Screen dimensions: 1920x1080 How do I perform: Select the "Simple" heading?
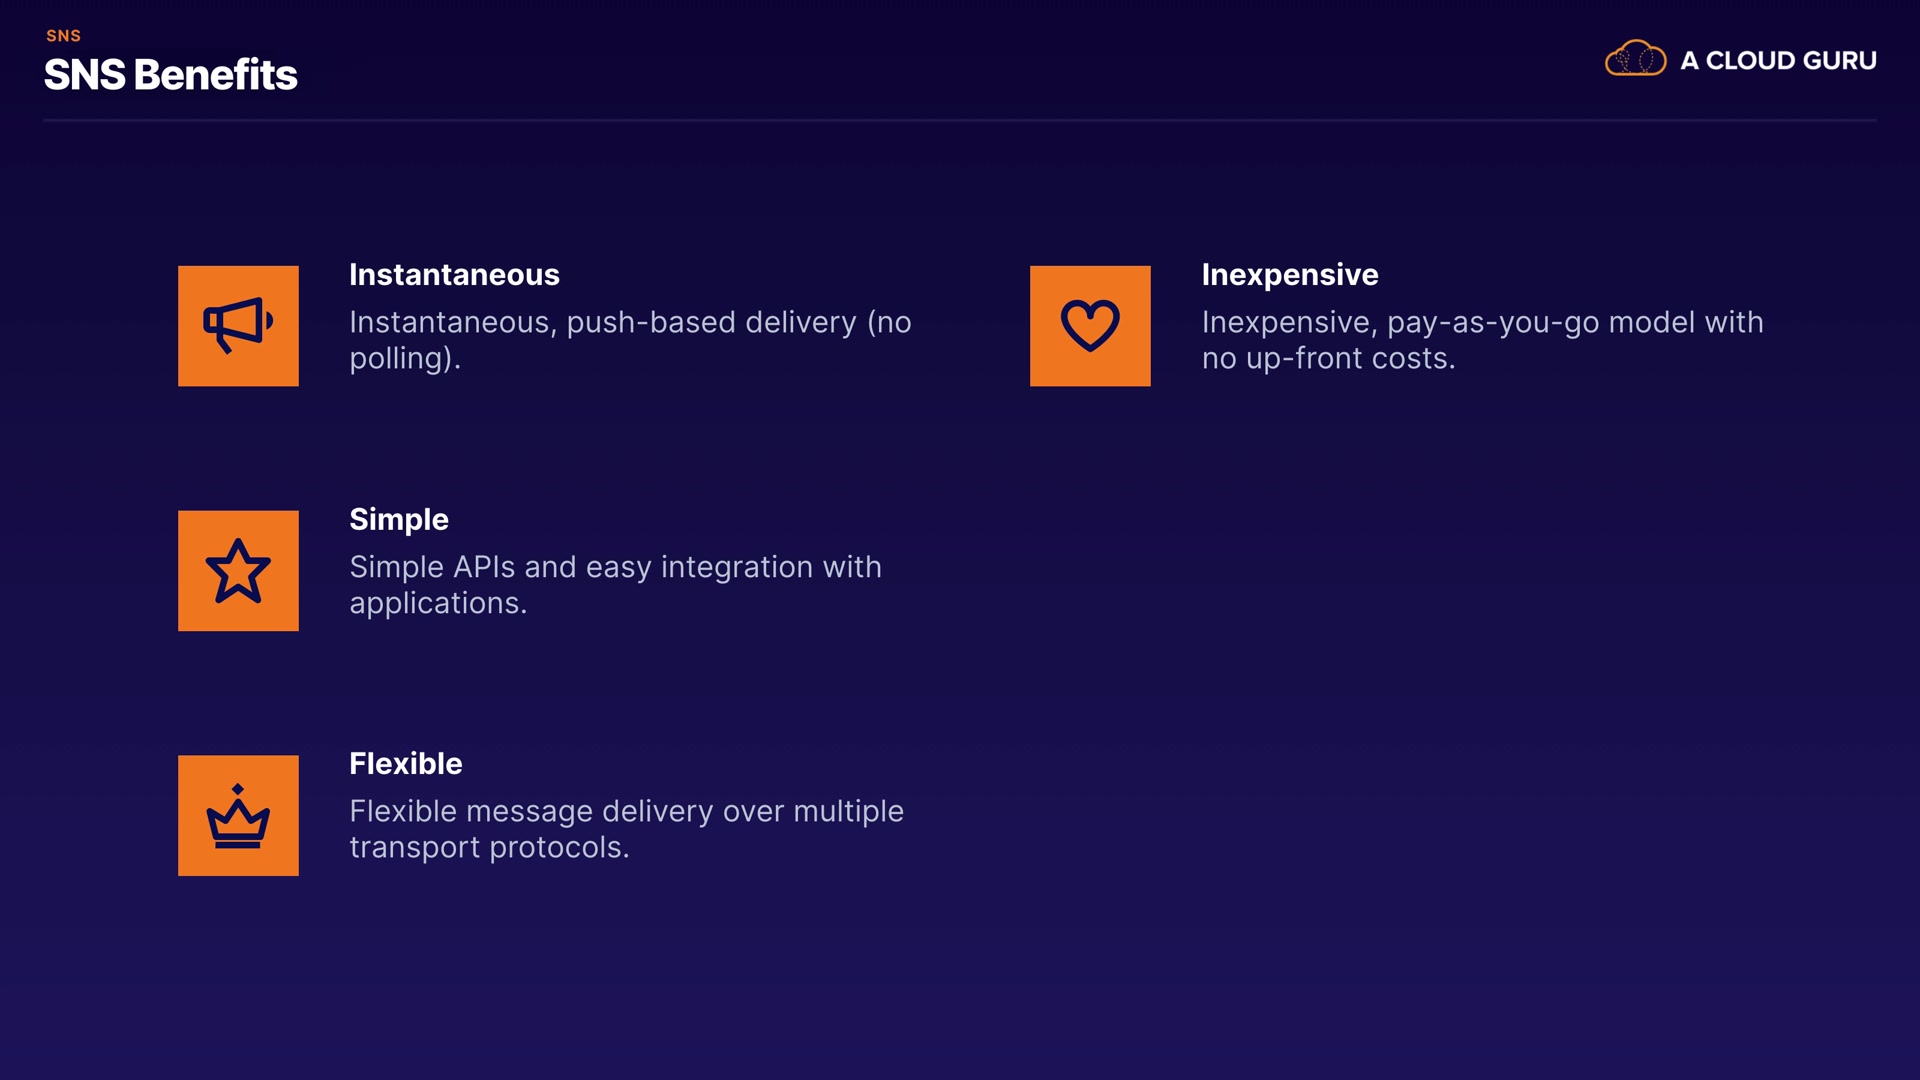point(398,520)
